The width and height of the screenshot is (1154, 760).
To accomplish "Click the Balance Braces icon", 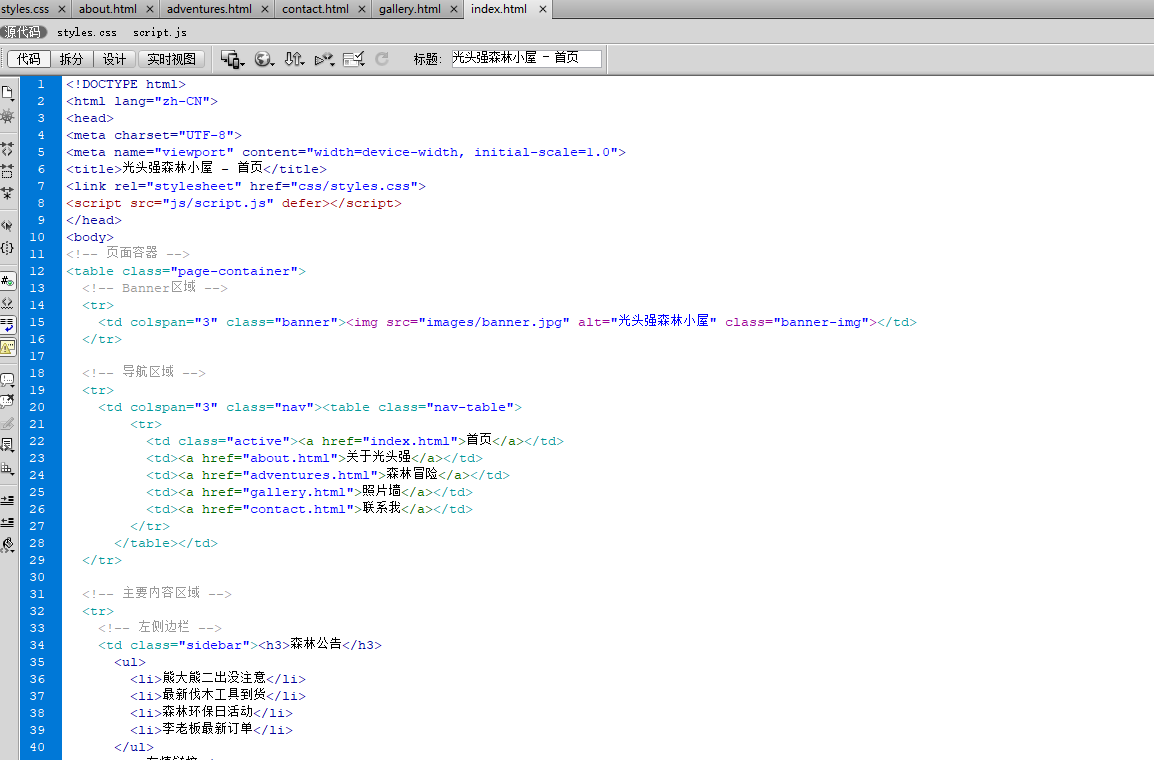I will (7, 248).
